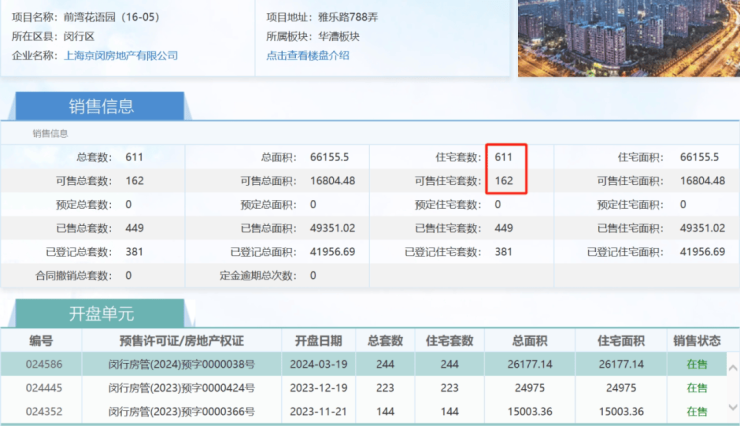
Task: Click 在售 status in the 024586 row
Action: tap(696, 364)
